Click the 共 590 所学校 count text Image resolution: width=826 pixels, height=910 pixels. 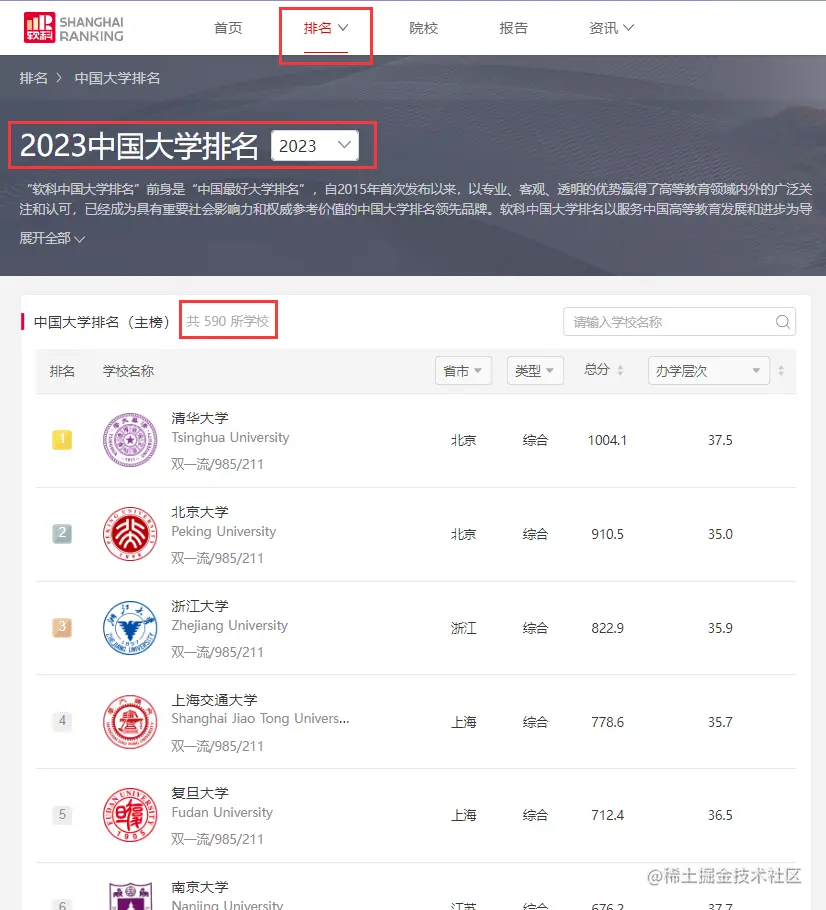coord(228,321)
